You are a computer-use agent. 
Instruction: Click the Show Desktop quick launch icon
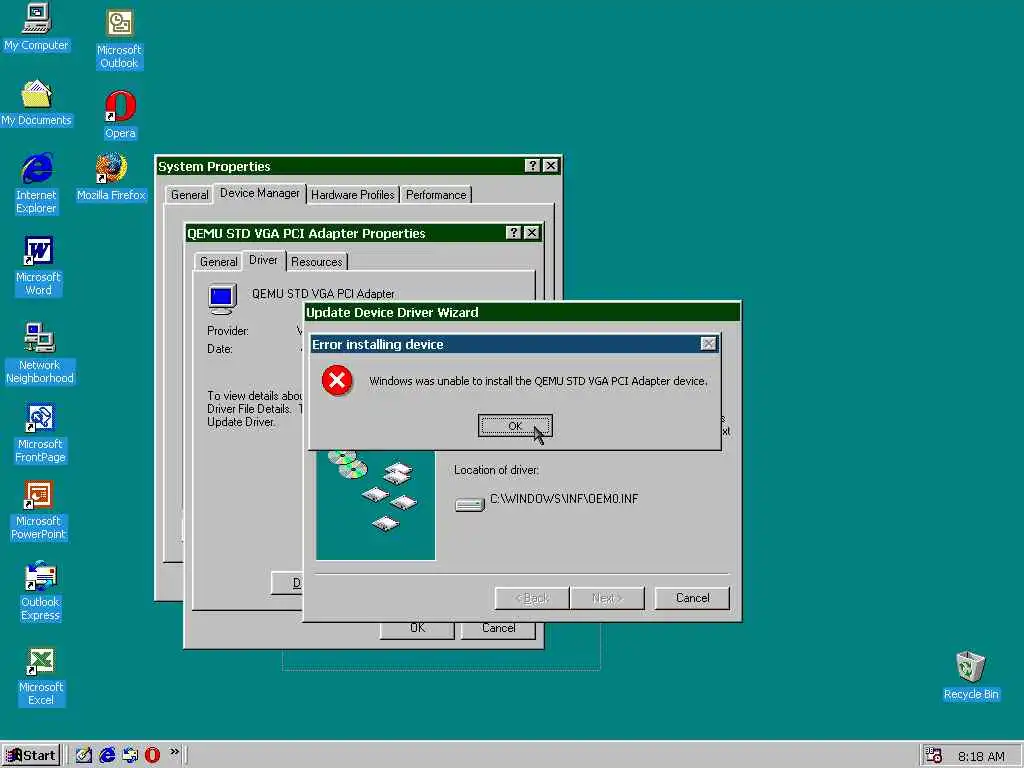(x=84, y=755)
